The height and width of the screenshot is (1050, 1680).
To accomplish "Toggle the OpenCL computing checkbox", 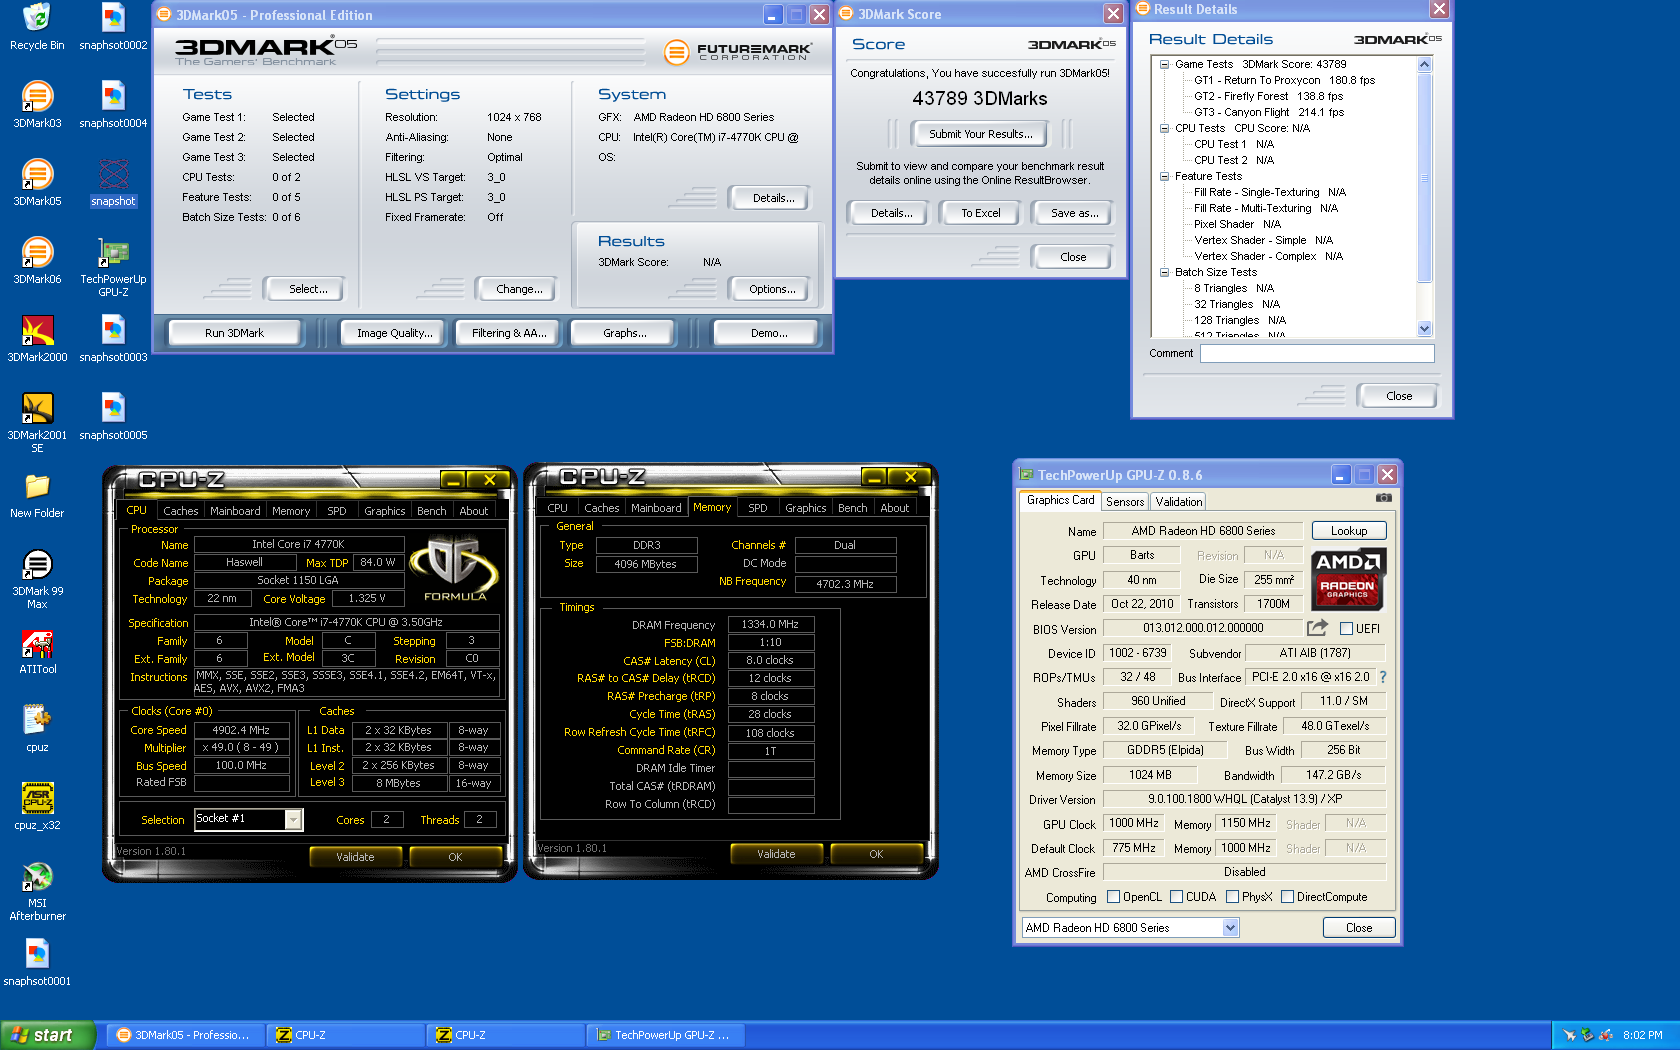I will 1113,897.
